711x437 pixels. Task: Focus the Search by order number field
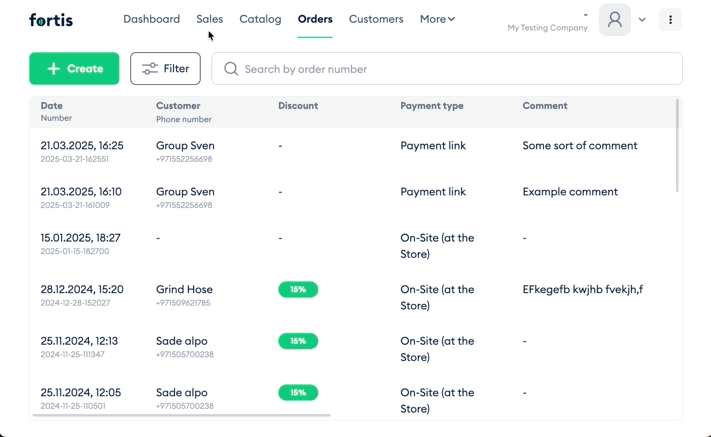click(x=447, y=68)
